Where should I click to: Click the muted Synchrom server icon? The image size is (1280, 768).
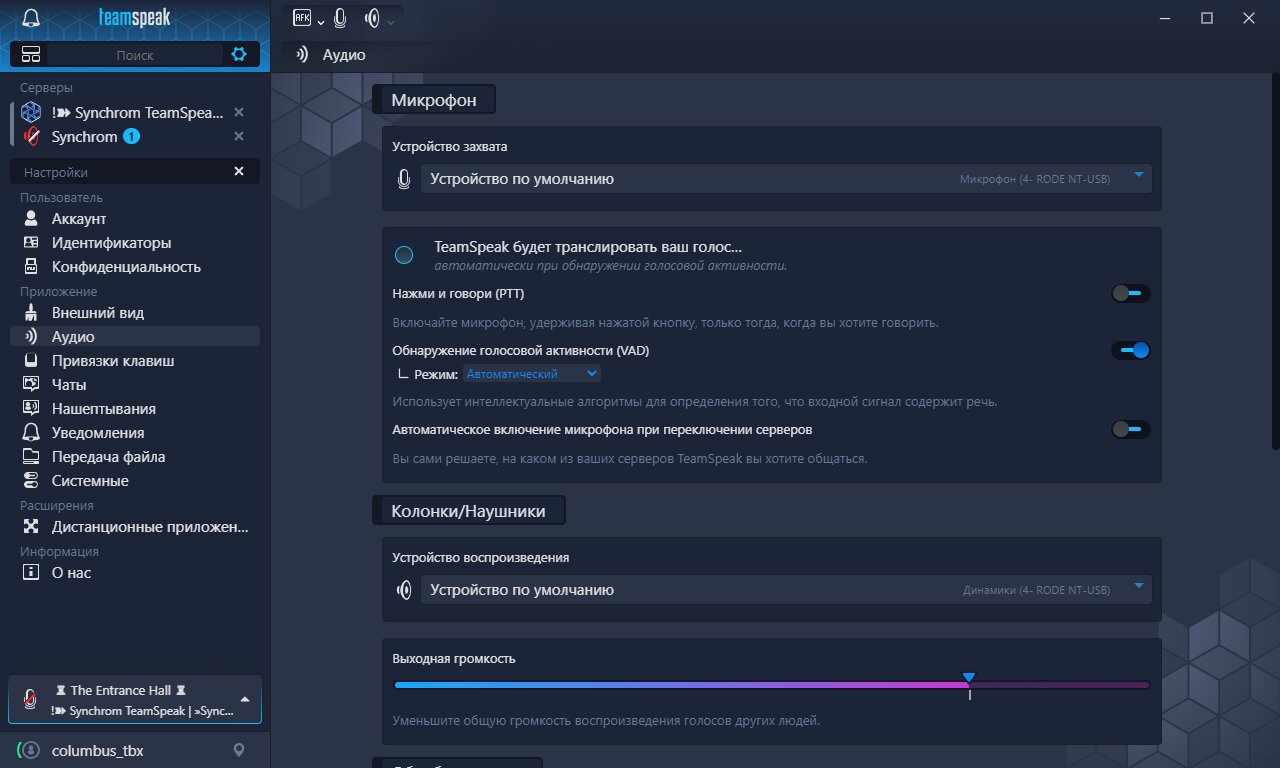click(31, 136)
